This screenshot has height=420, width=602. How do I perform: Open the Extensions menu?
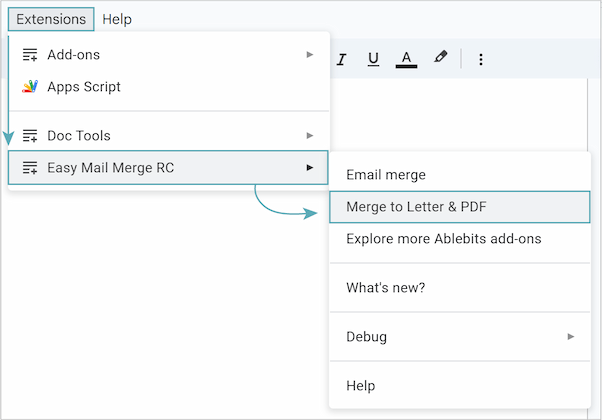point(51,19)
